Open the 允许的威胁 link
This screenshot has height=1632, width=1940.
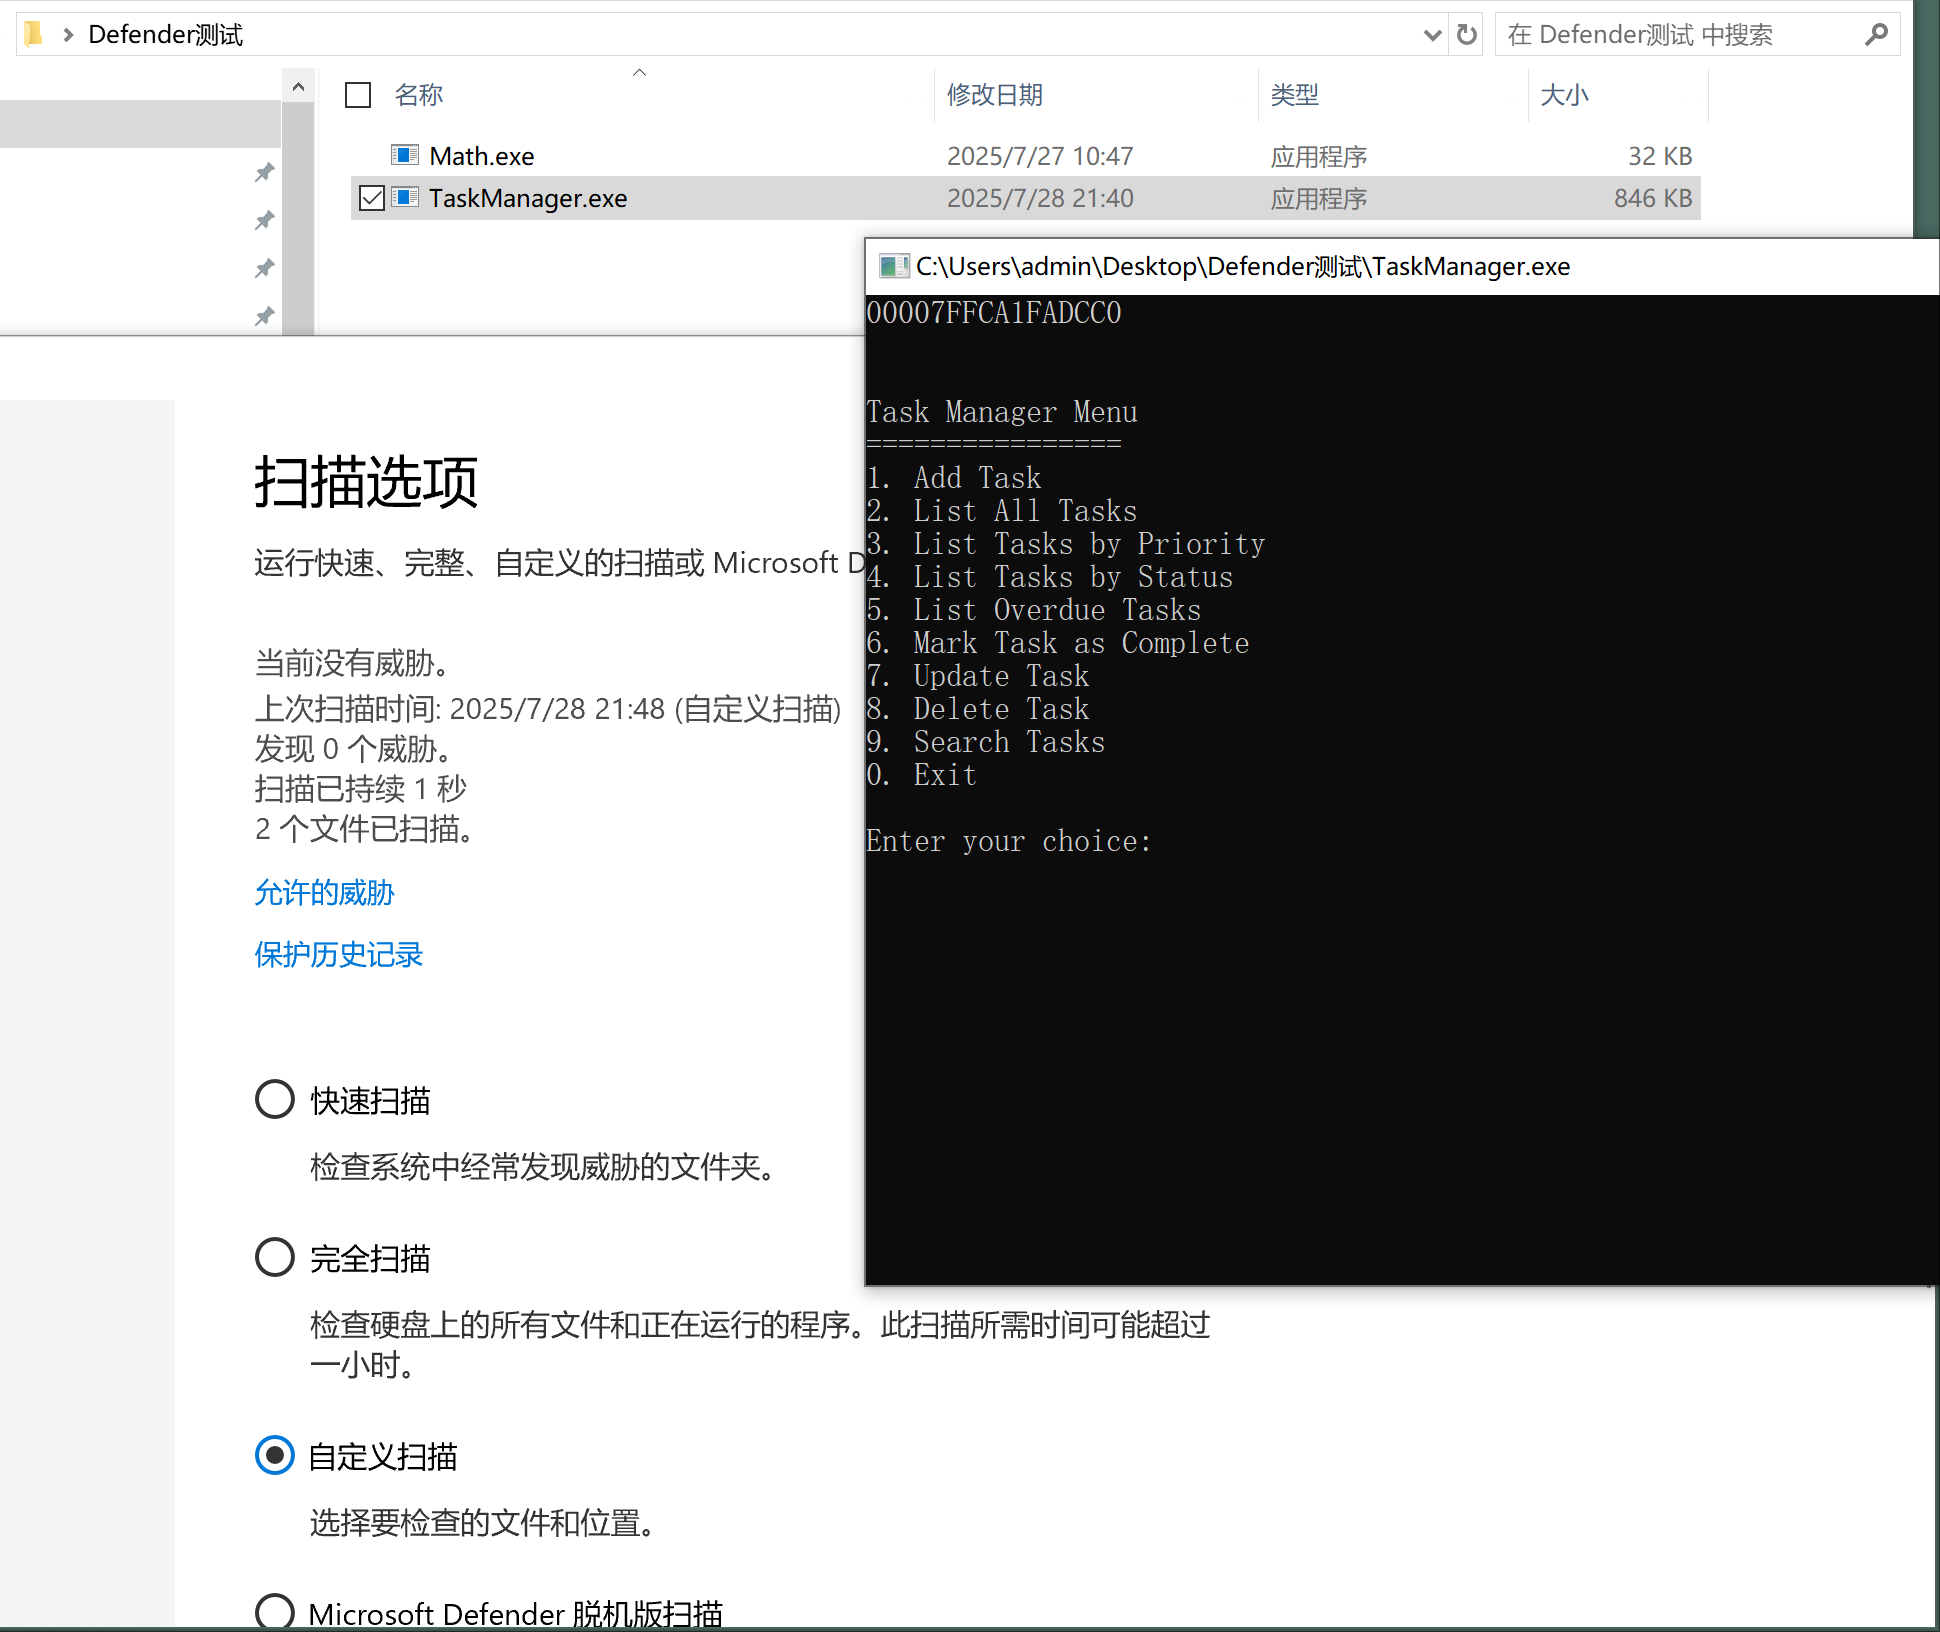point(324,892)
